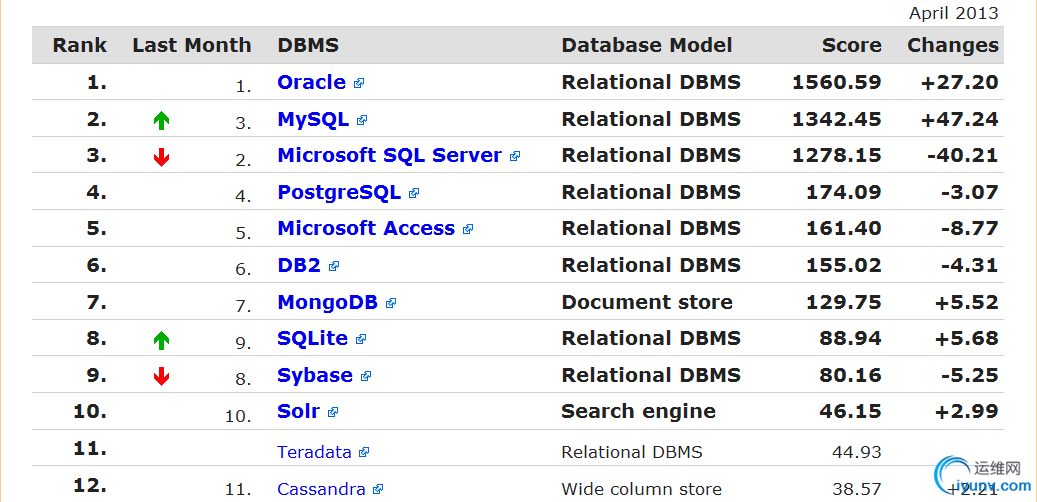Click the score value 46.15
Image resolution: width=1037 pixels, height=502 pixels.
(850, 411)
